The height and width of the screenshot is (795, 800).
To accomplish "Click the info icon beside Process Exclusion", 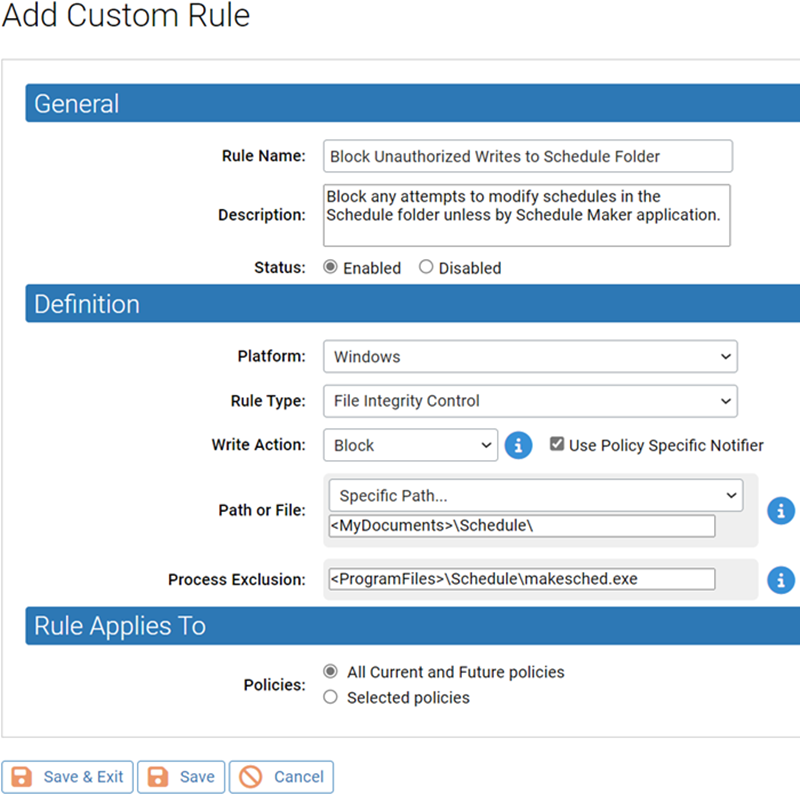I will [781, 580].
